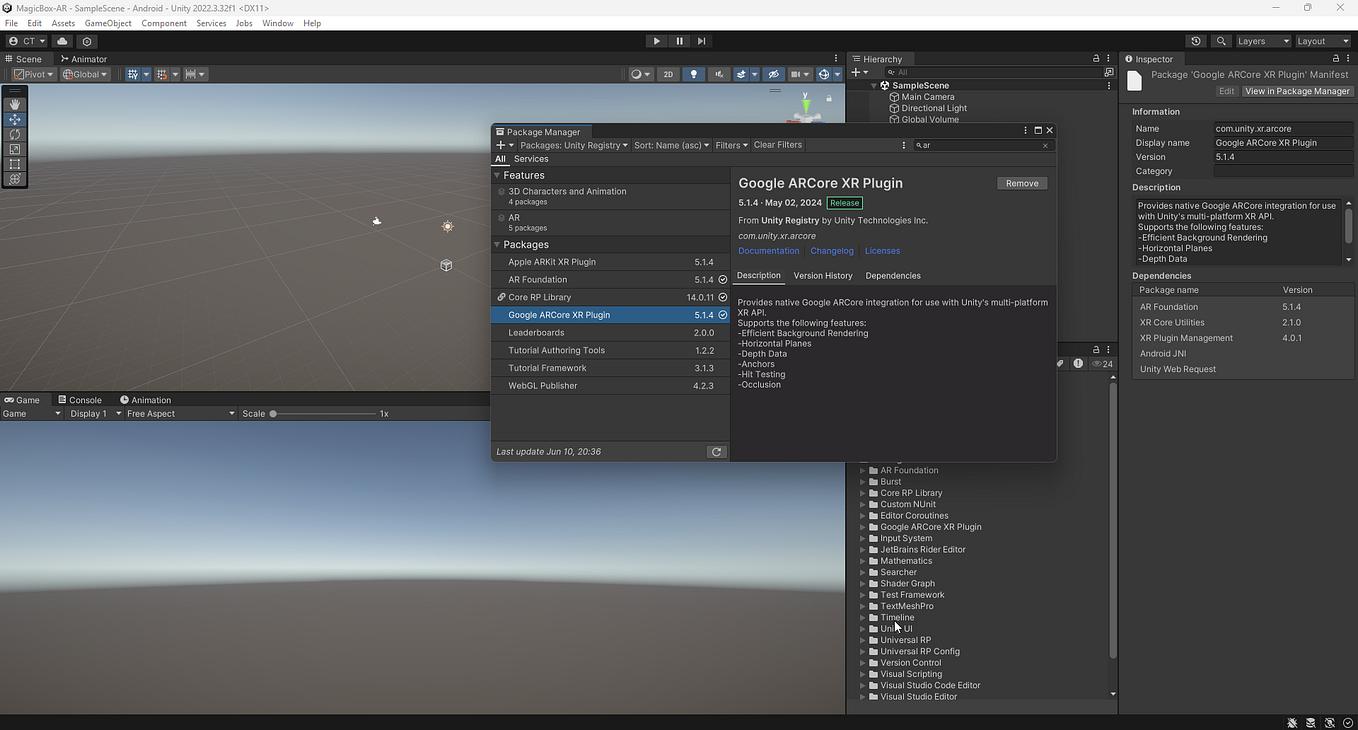Image resolution: width=1358 pixels, height=730 pixels.
Task: Open the search tool in the top toolbar
Action: click(x=1221, y=41)
